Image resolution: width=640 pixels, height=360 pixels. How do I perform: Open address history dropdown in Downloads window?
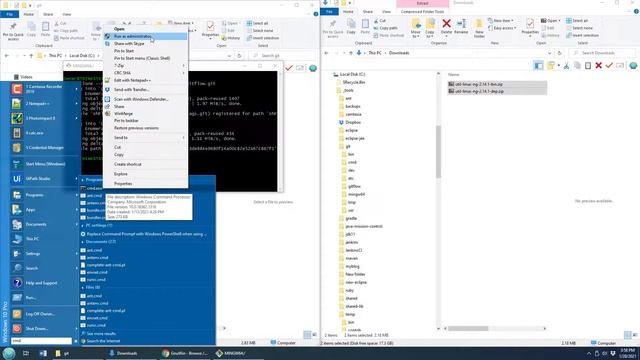(549, 53)
